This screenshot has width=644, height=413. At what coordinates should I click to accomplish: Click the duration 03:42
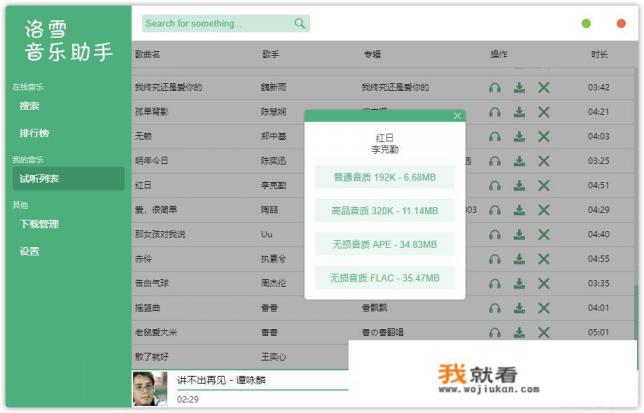[x=598, y=87]
